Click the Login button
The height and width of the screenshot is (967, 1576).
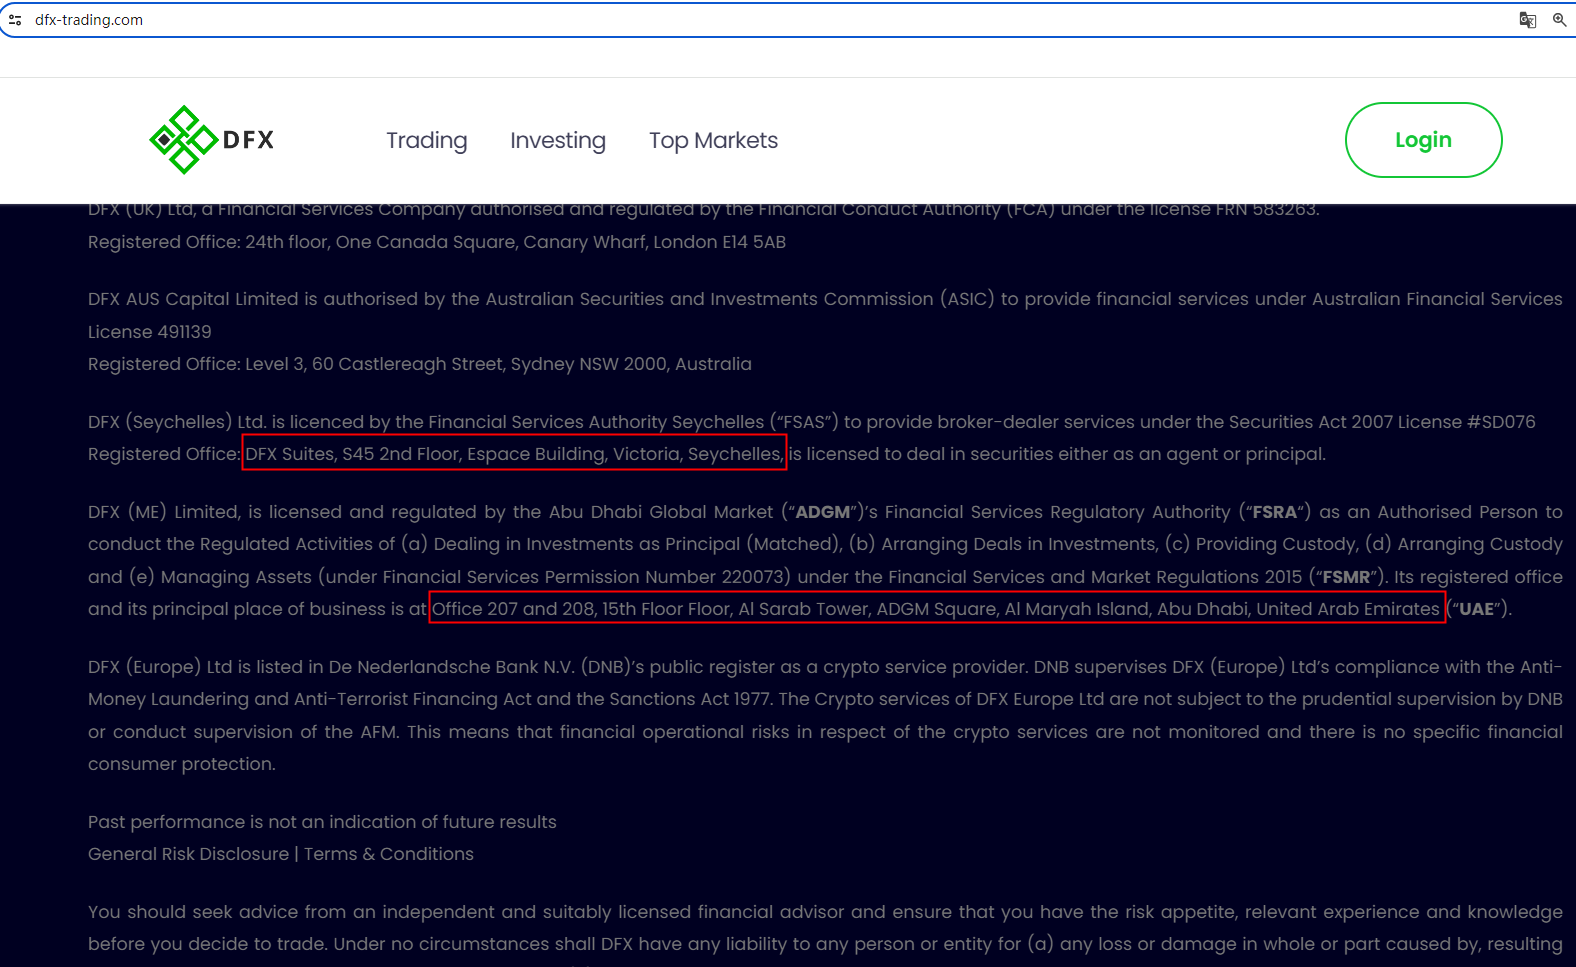[1423, 140]
